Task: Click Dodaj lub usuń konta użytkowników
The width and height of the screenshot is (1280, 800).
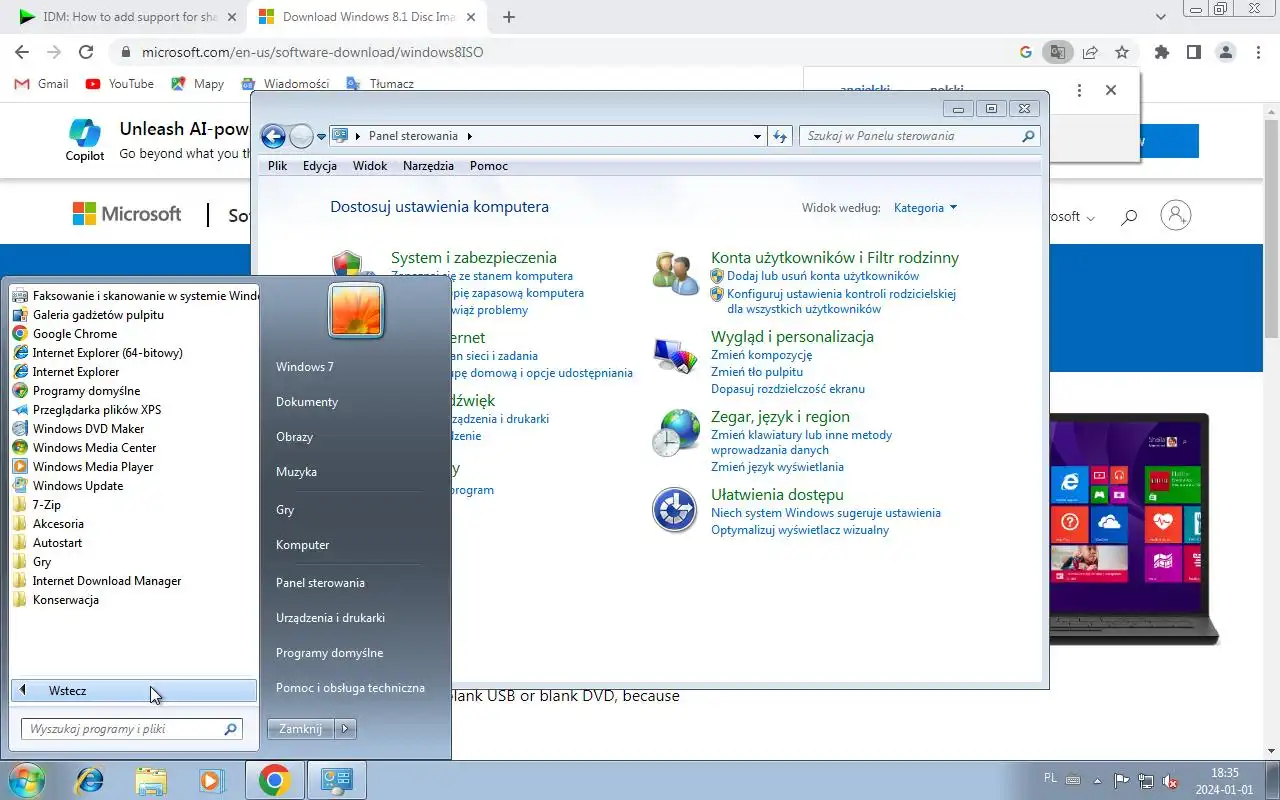Action: 823,276
